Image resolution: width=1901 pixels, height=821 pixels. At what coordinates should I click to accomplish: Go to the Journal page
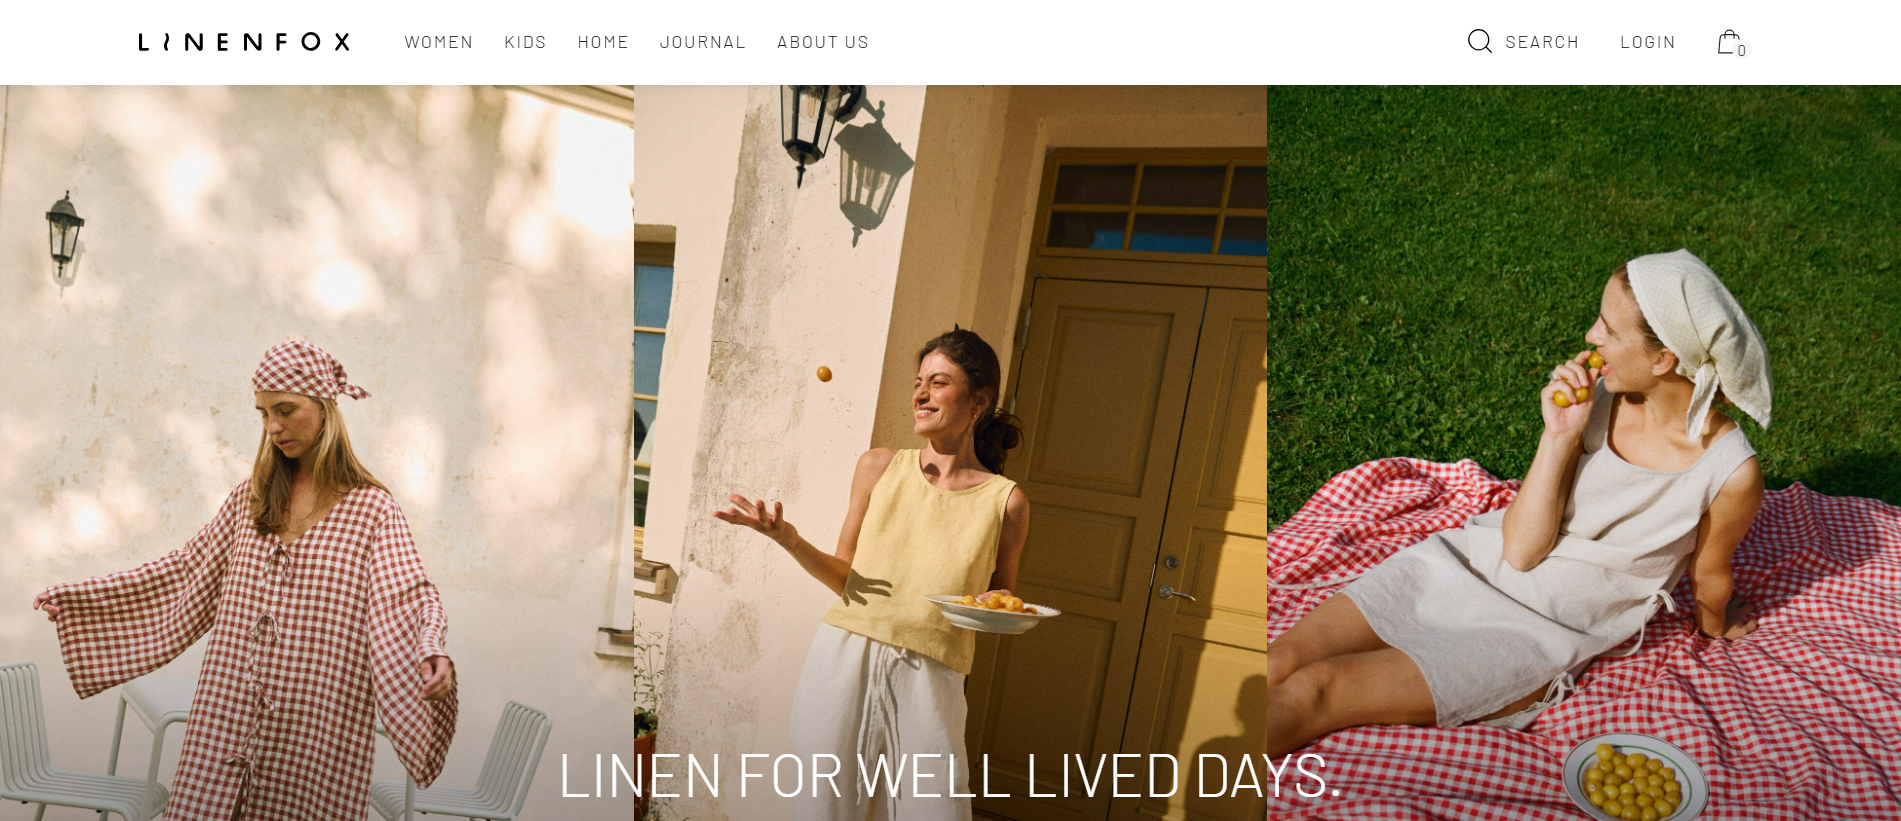[703, 42]
